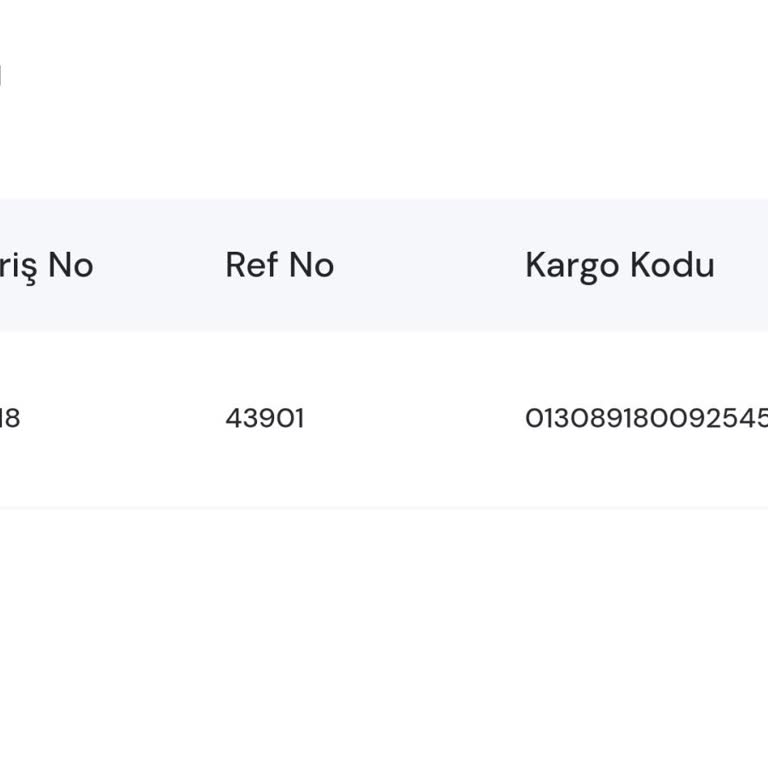Viewport: 768px width, 768px height.
Task: Click the word "Kargo" in the header
Action: pyautogui.click(x=572, y=265)
